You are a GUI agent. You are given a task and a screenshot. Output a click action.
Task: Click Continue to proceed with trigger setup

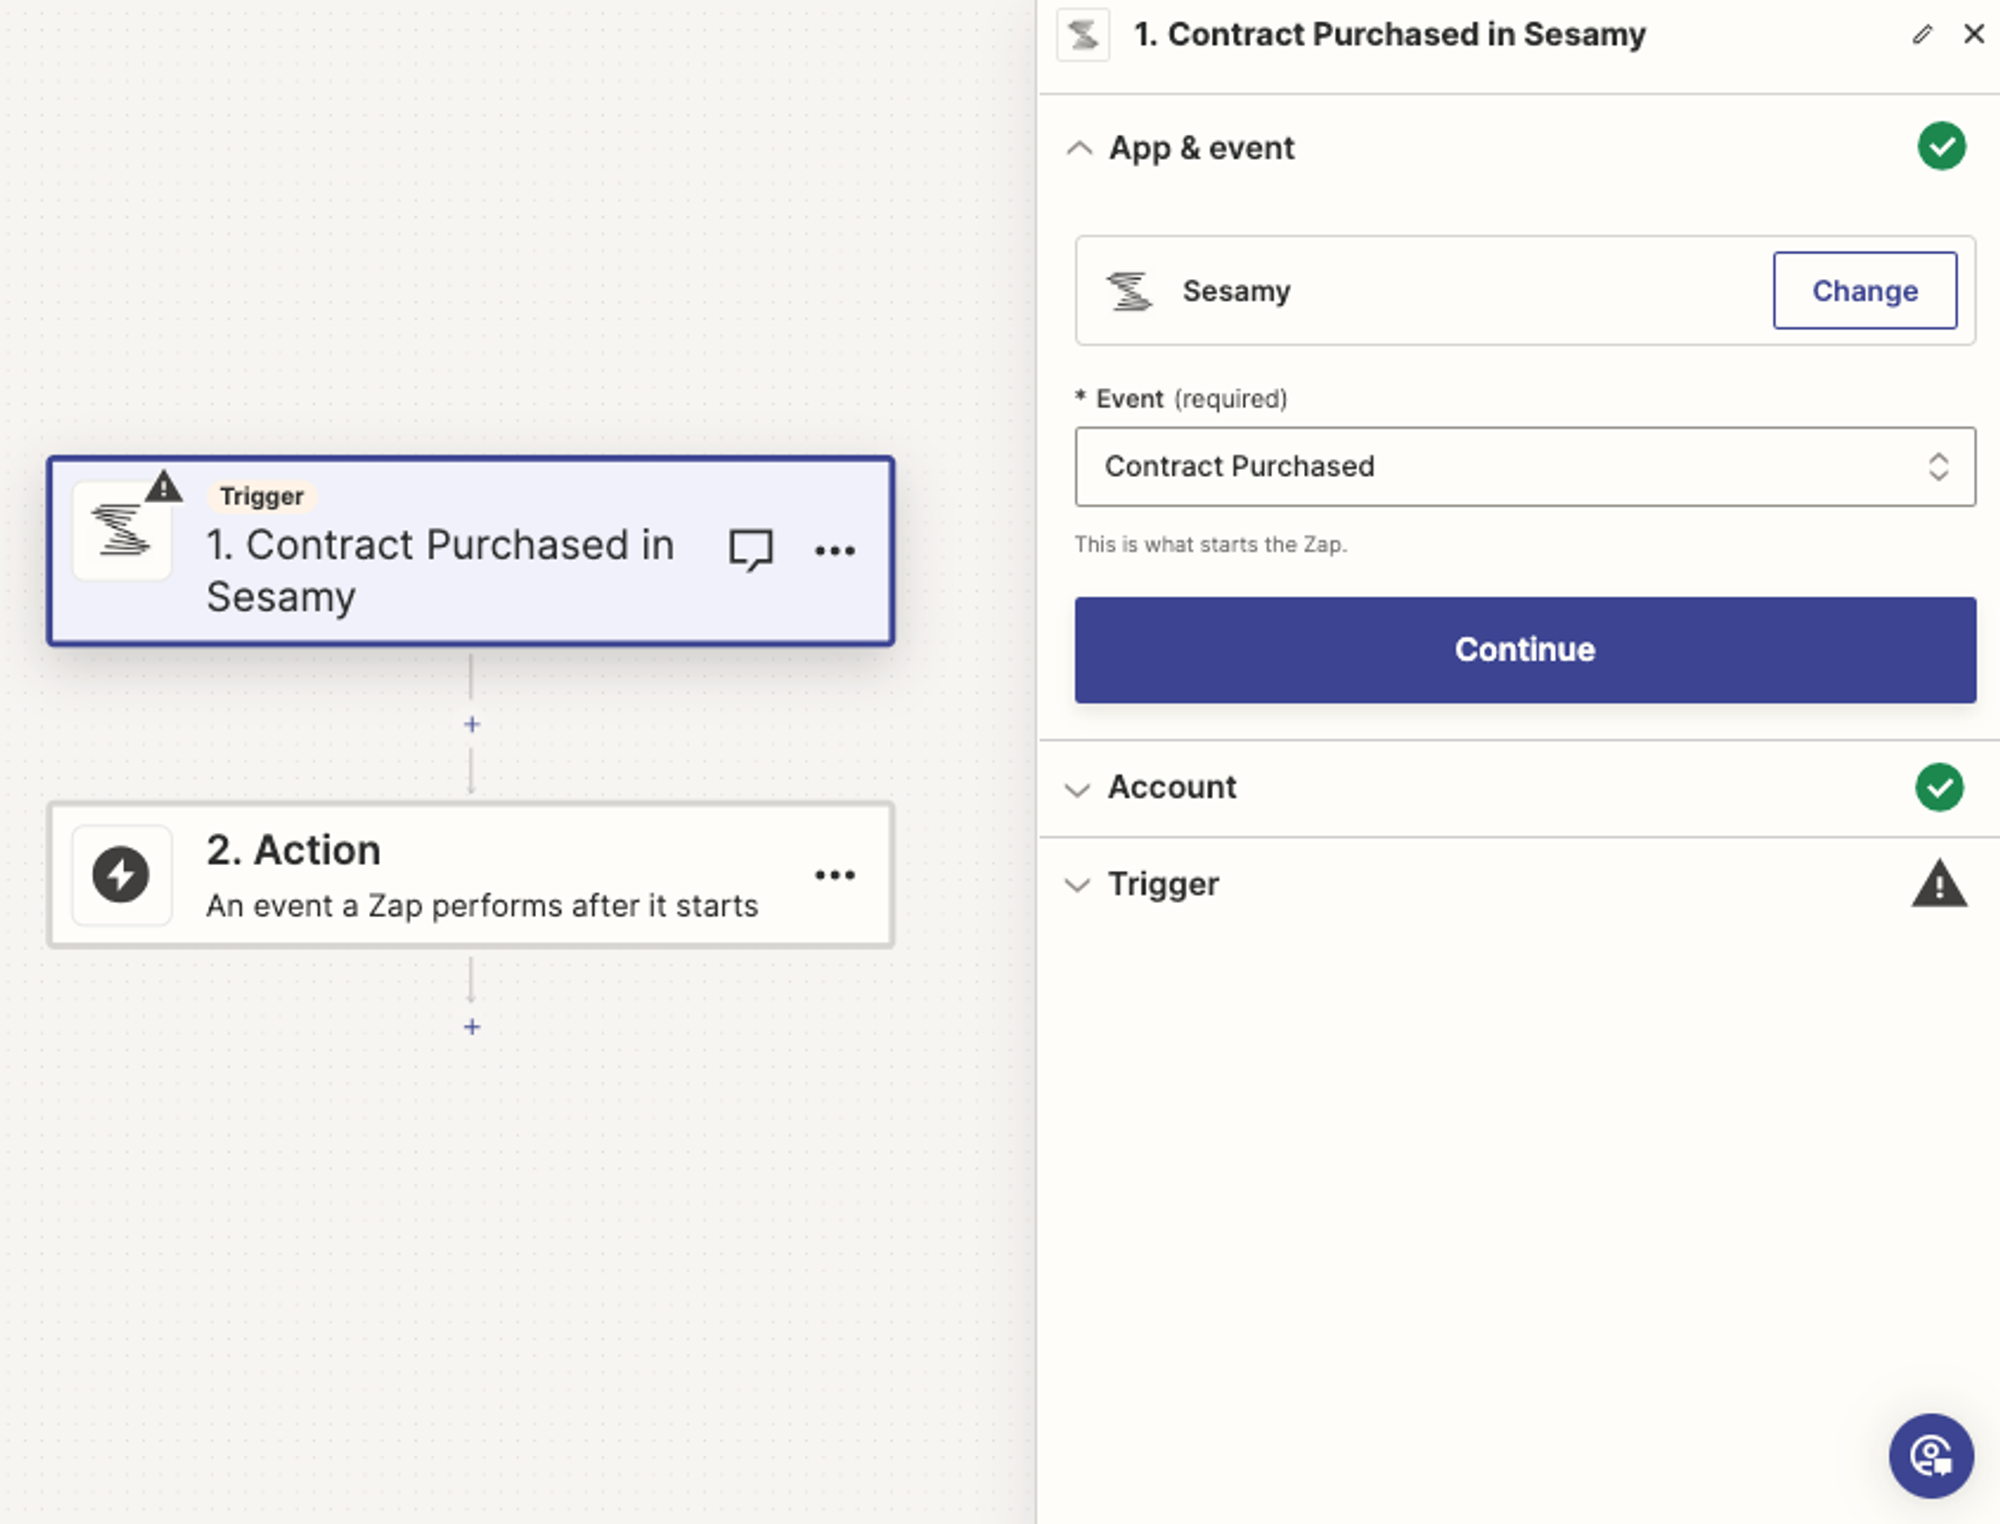(x=1523, y=648)
